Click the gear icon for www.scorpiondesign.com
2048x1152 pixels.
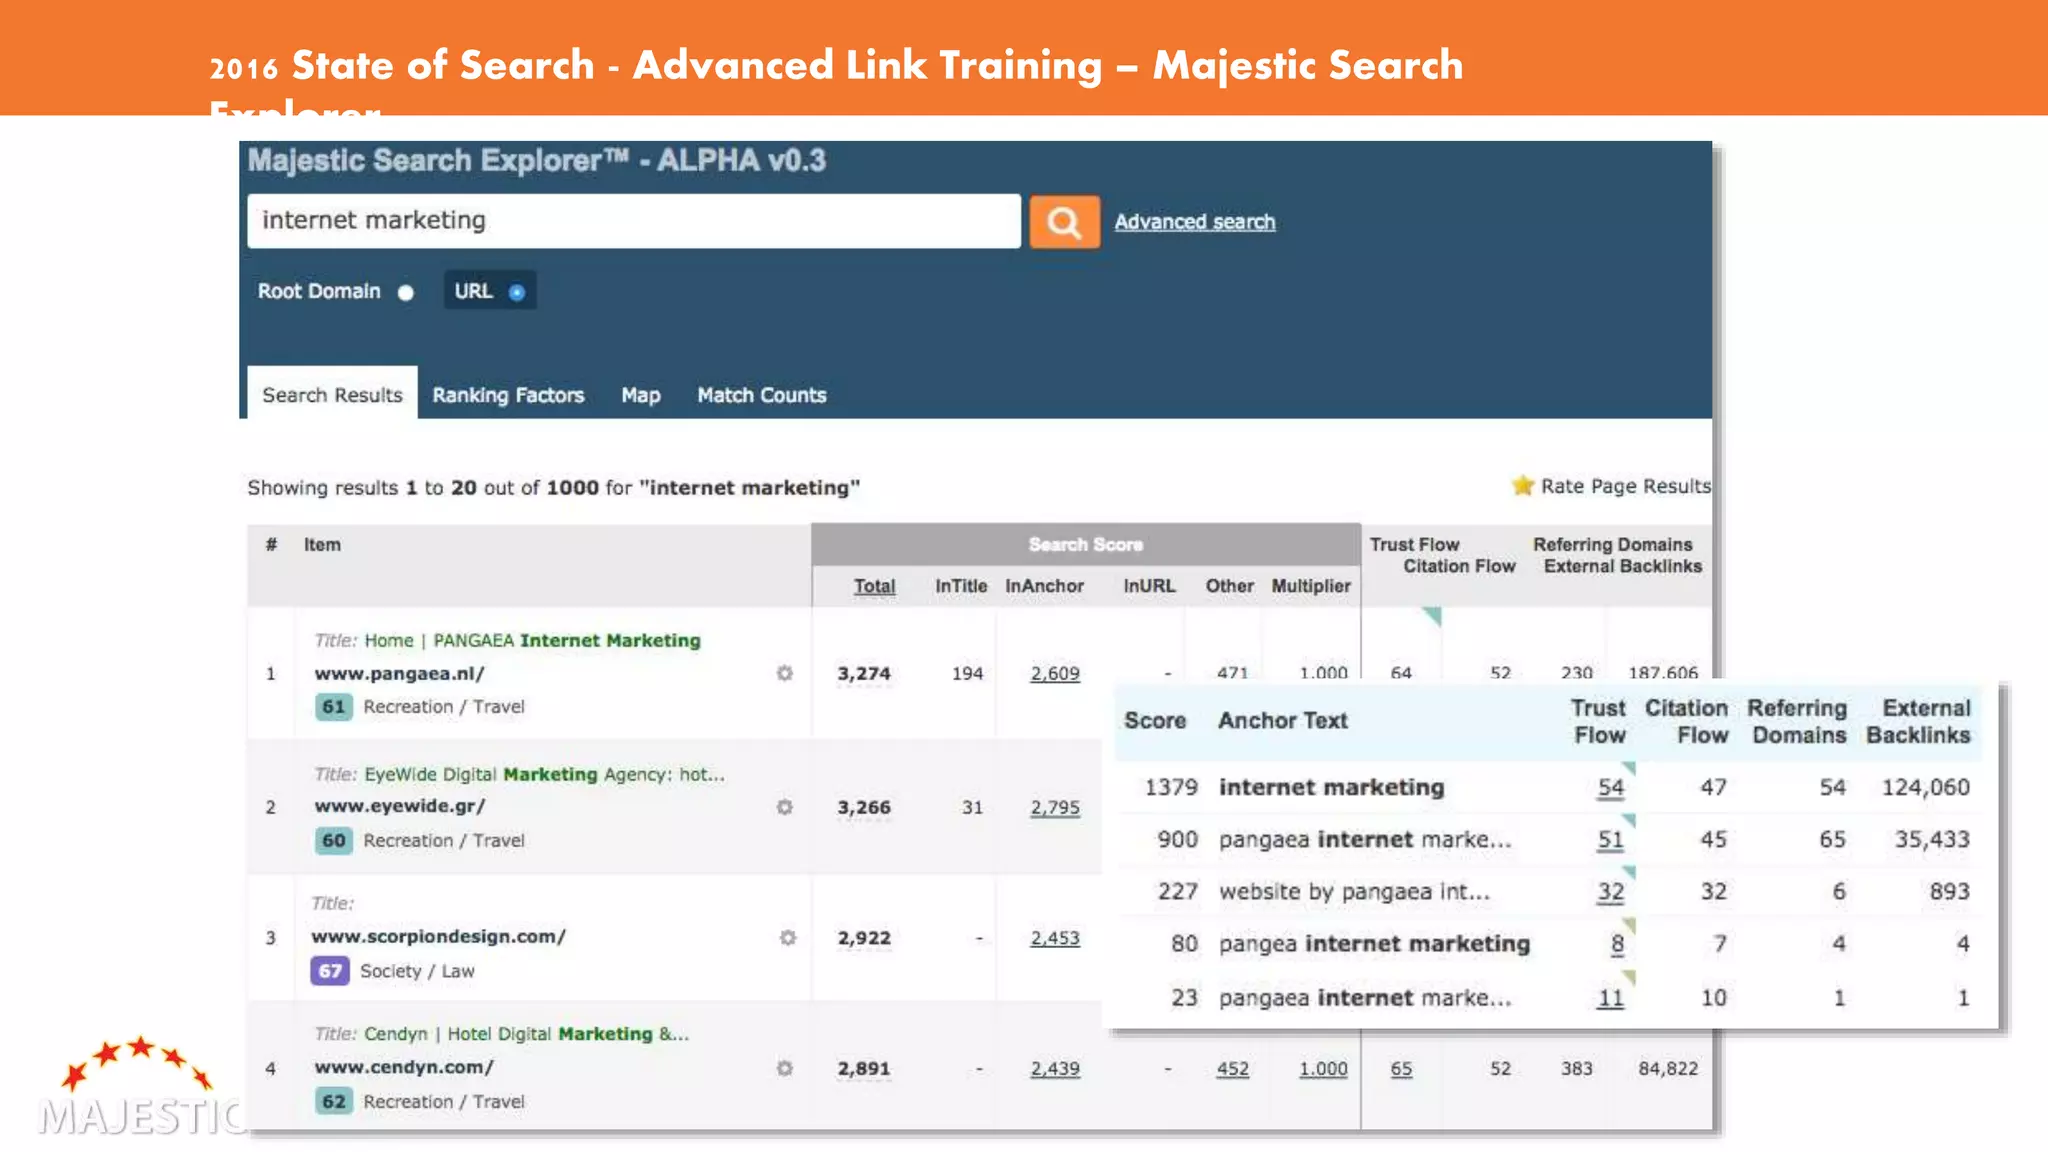788,937
